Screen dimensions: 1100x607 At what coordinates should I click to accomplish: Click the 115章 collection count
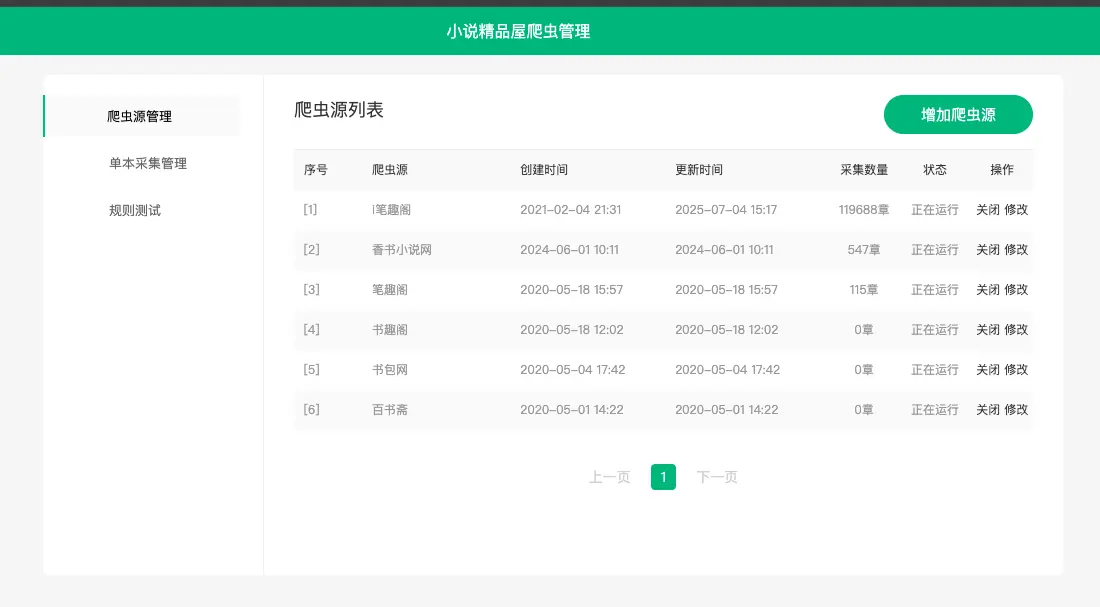[864, 290]
